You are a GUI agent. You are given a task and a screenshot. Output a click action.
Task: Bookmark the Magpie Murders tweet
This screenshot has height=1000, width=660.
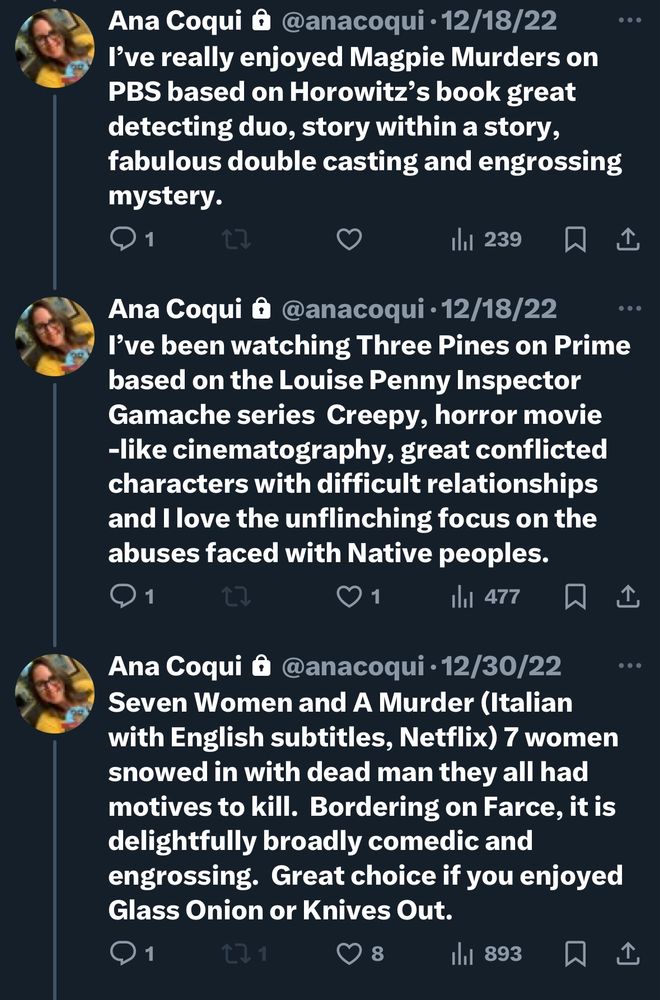(x=575, y=240)
